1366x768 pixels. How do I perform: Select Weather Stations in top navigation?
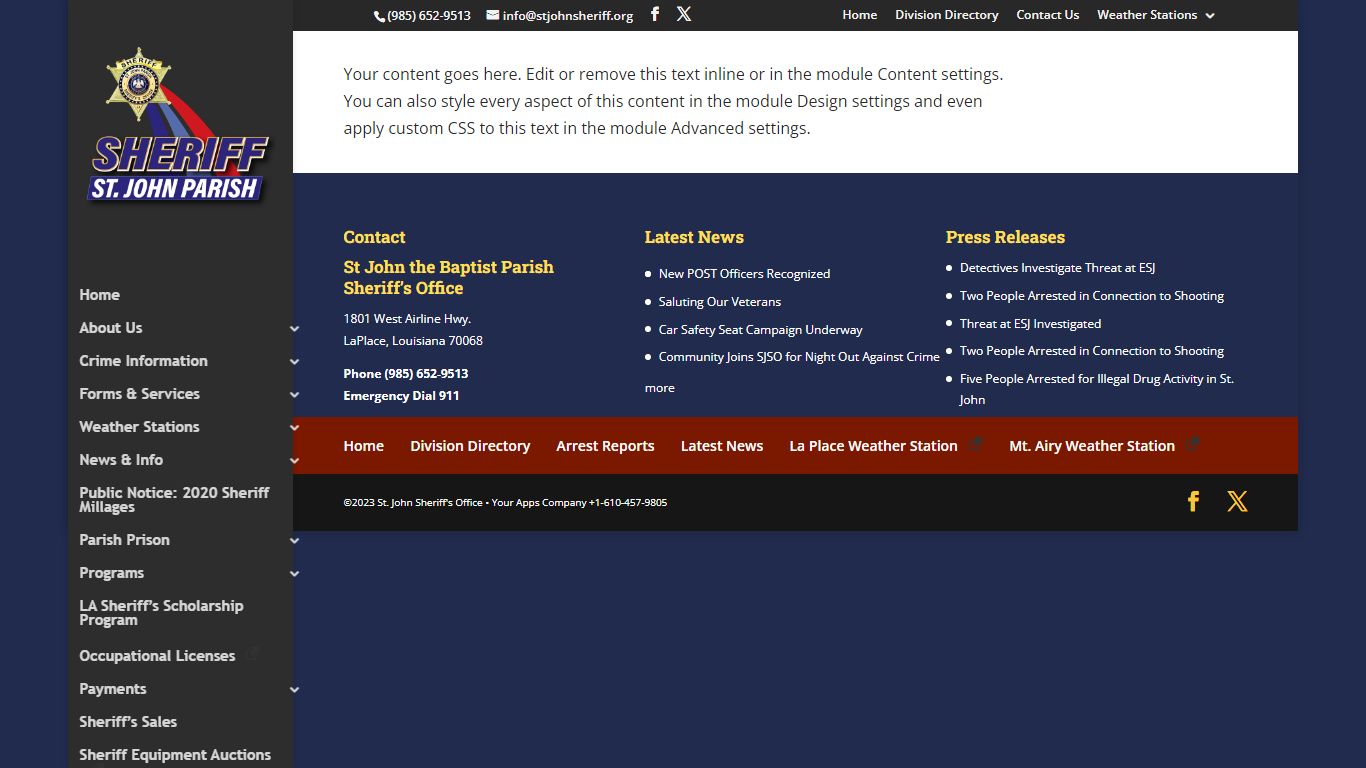point(1146,15)
